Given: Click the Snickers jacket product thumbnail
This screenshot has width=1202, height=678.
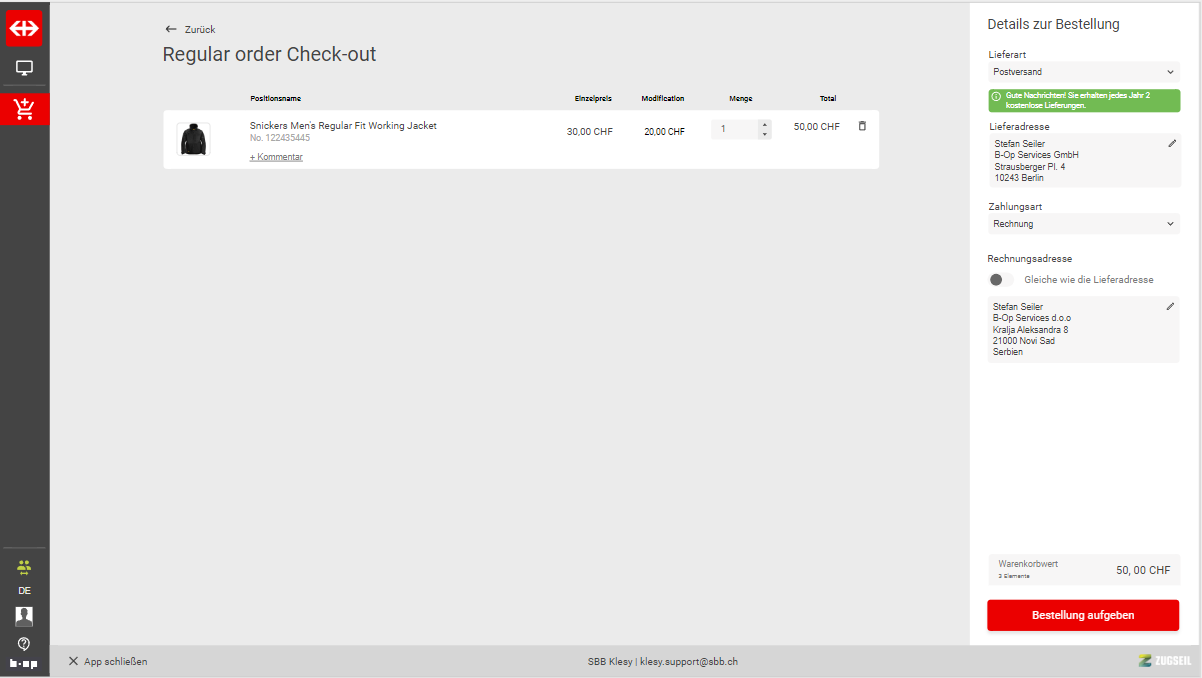Looking at the screenshot, I should (193, 139).
